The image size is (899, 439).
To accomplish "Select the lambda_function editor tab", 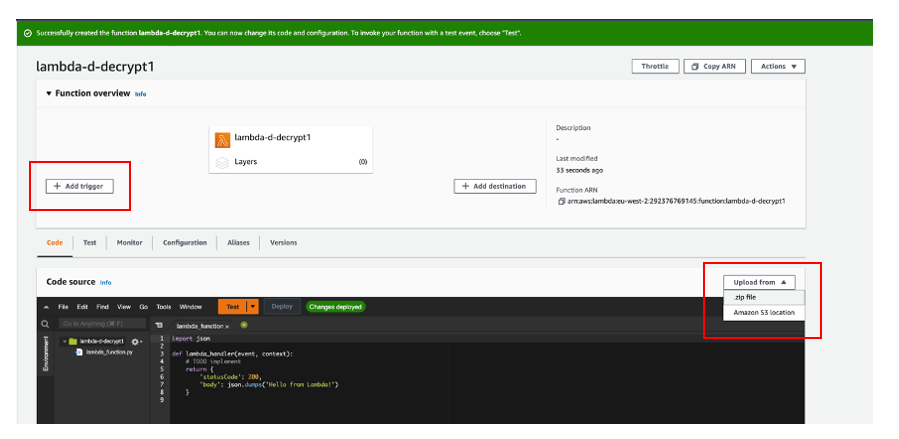I will [x=199, y=326].
